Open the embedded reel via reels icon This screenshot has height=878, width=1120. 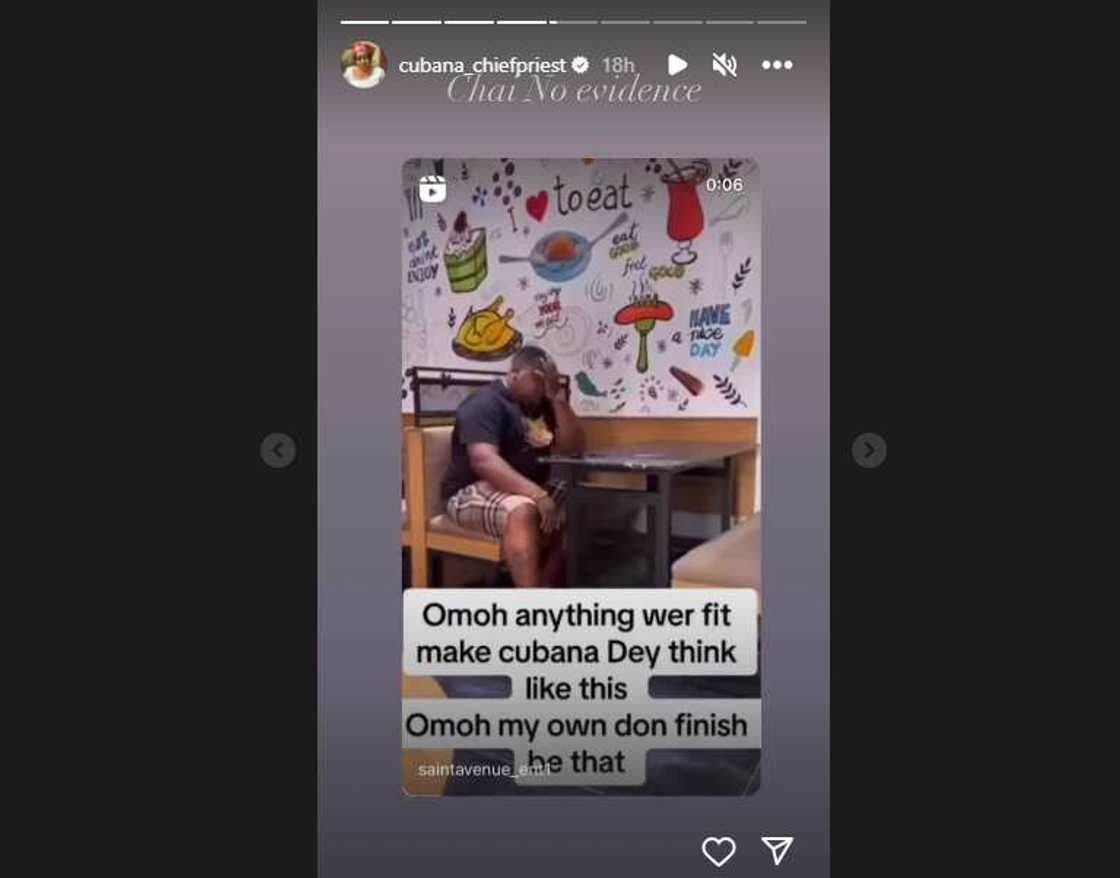coord(432,189)
